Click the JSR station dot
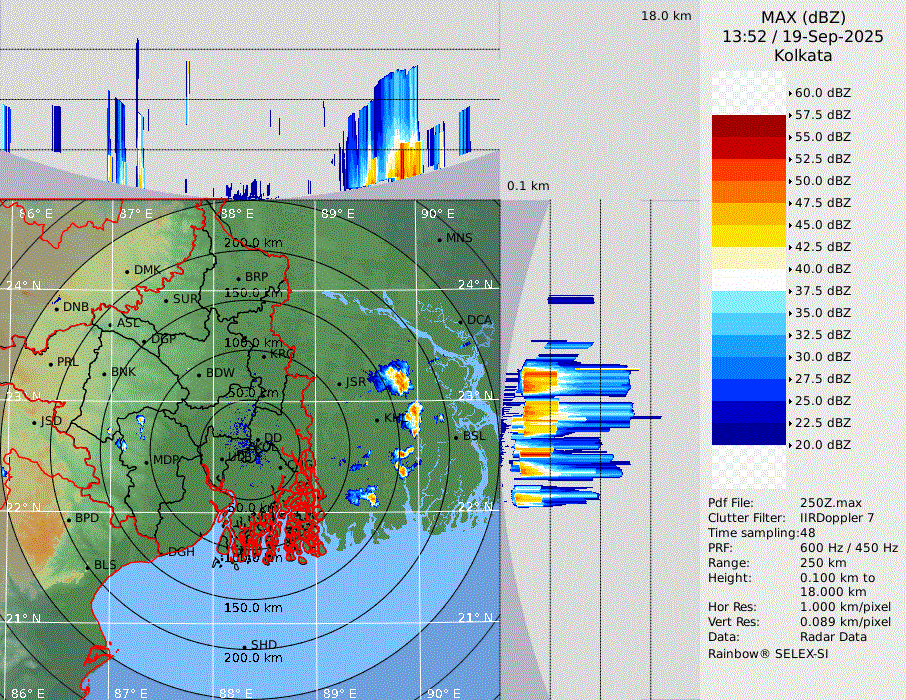Image resolution: width=906 pixels, height=700 pixels. [x=340, y=383]
